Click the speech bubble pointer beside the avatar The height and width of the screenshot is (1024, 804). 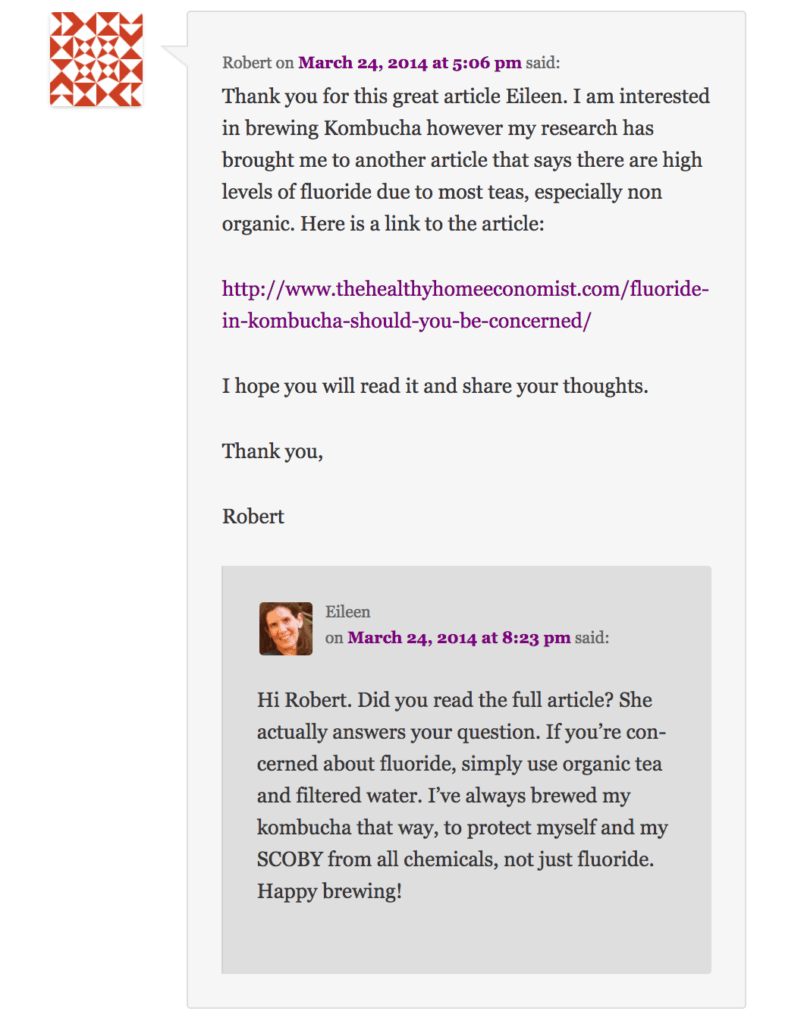(174, 57)
